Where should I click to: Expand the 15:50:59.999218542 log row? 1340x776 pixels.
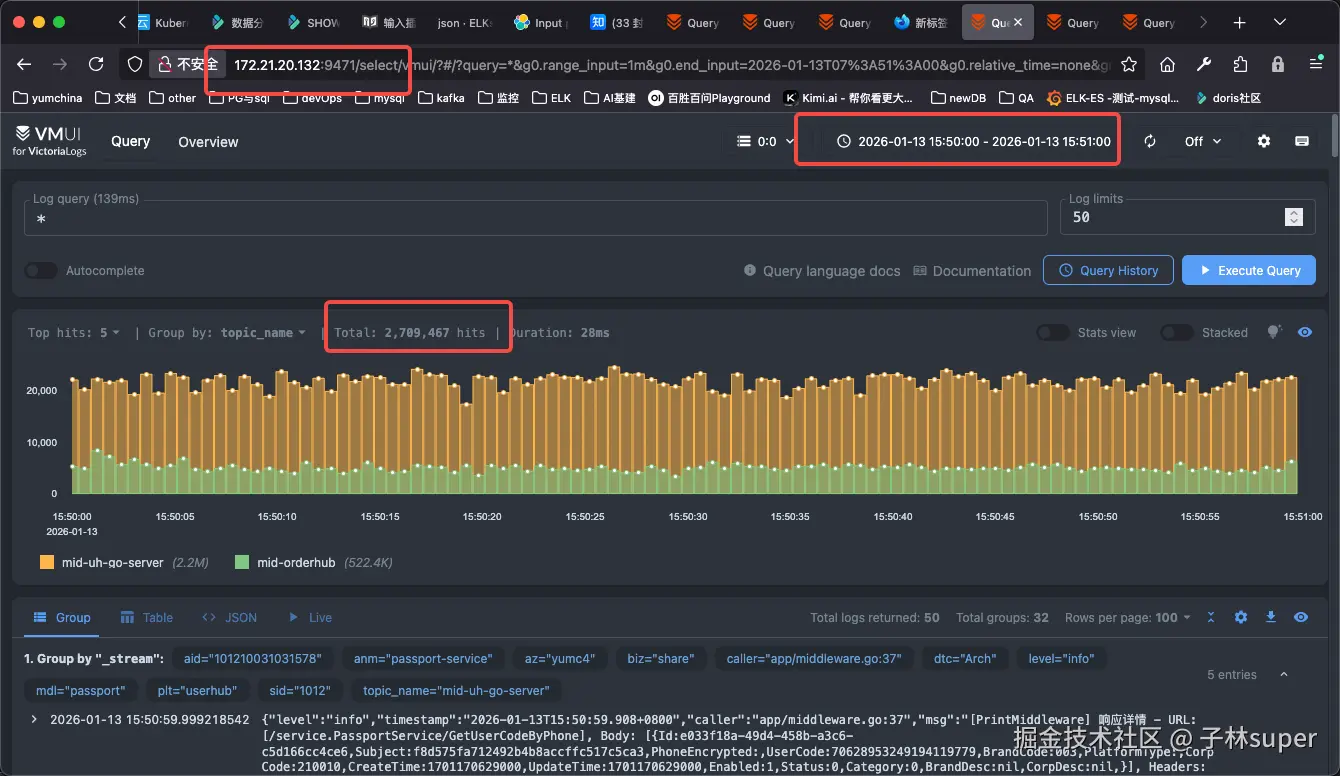(33, 719)
